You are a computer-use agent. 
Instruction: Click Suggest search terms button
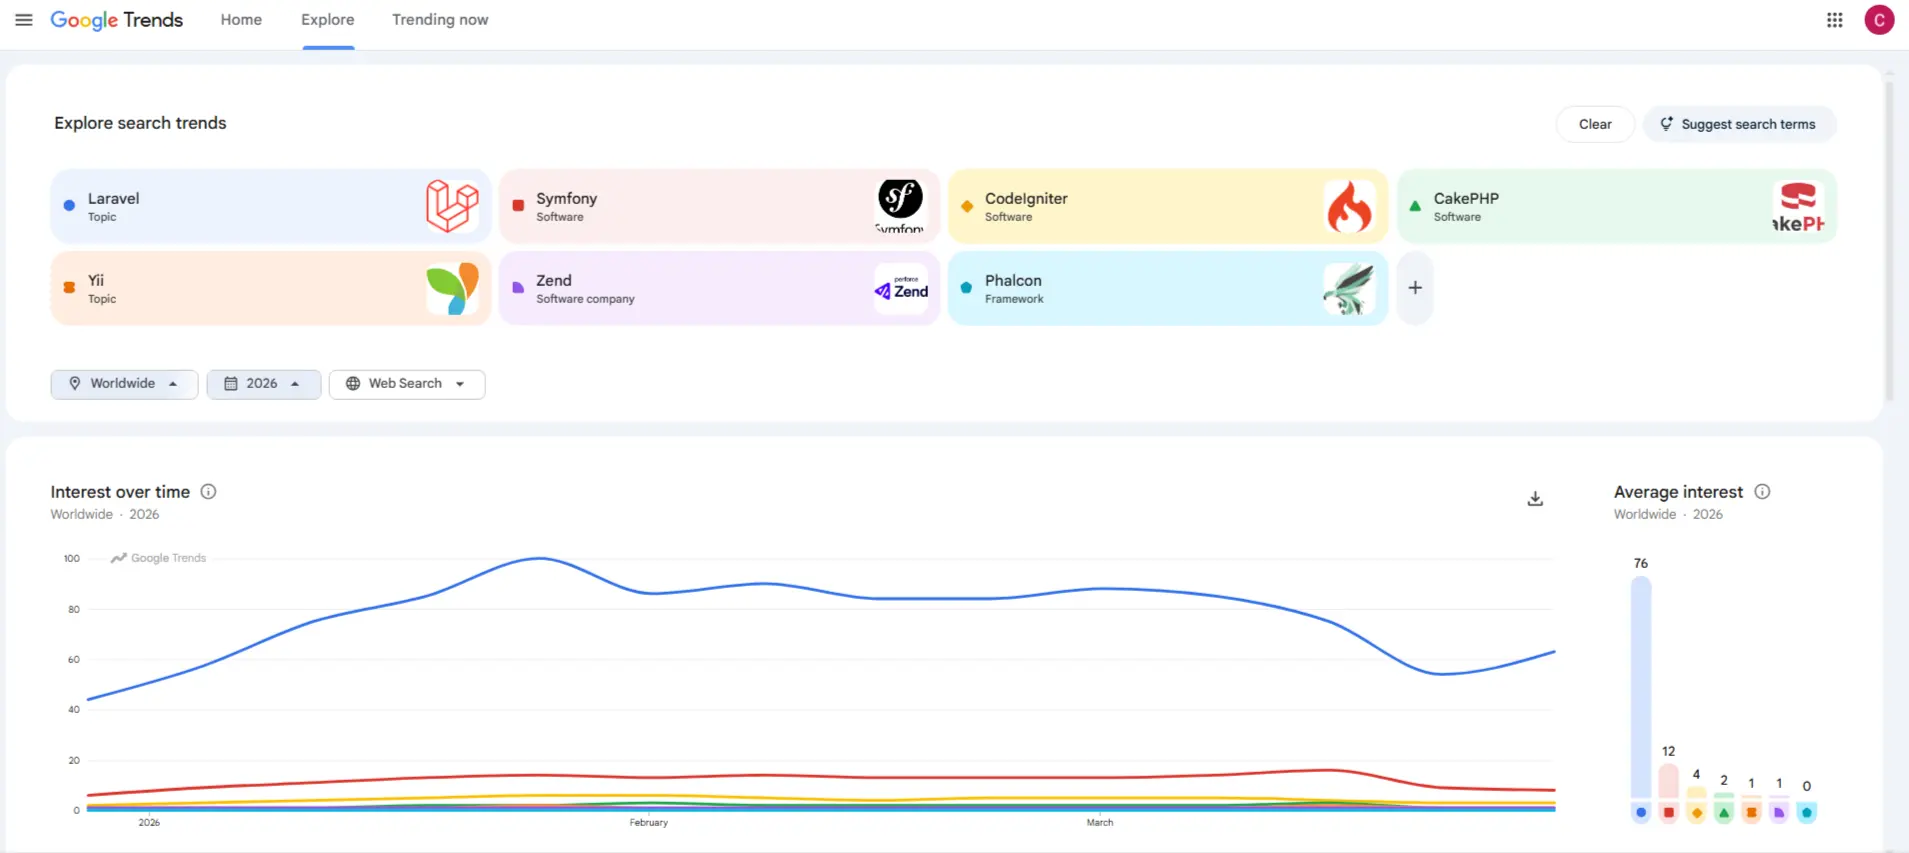coord(1739,124)
